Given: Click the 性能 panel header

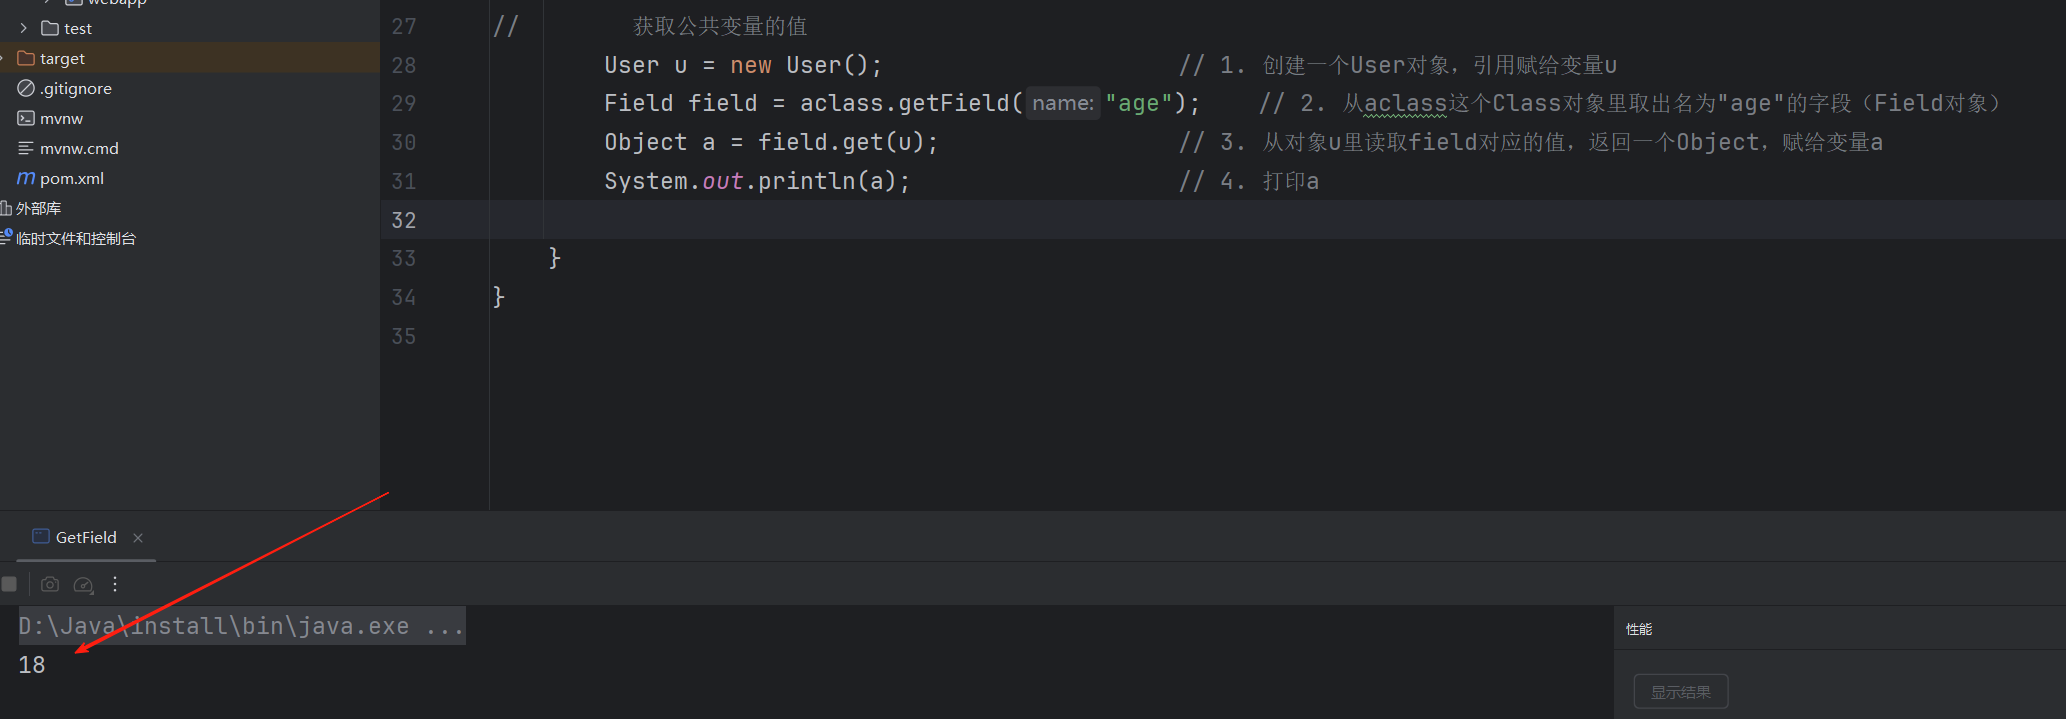Looking at the screenshot, I should 1639,629.
